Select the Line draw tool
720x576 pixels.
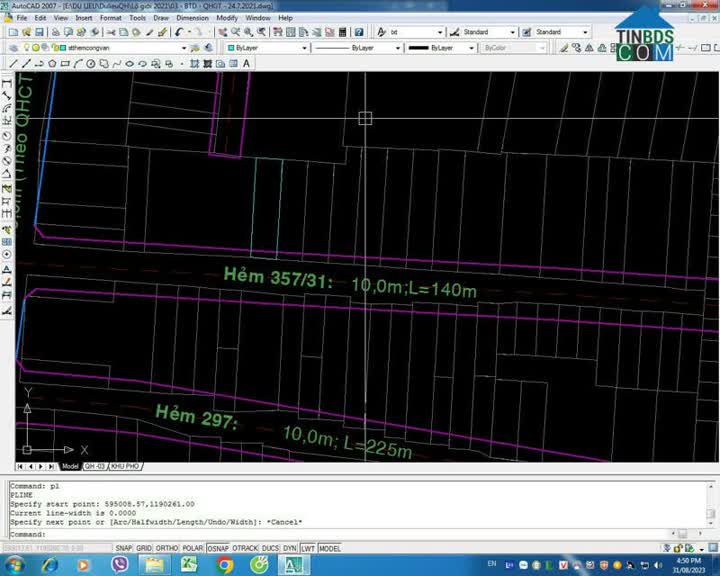tap(12, 63)
